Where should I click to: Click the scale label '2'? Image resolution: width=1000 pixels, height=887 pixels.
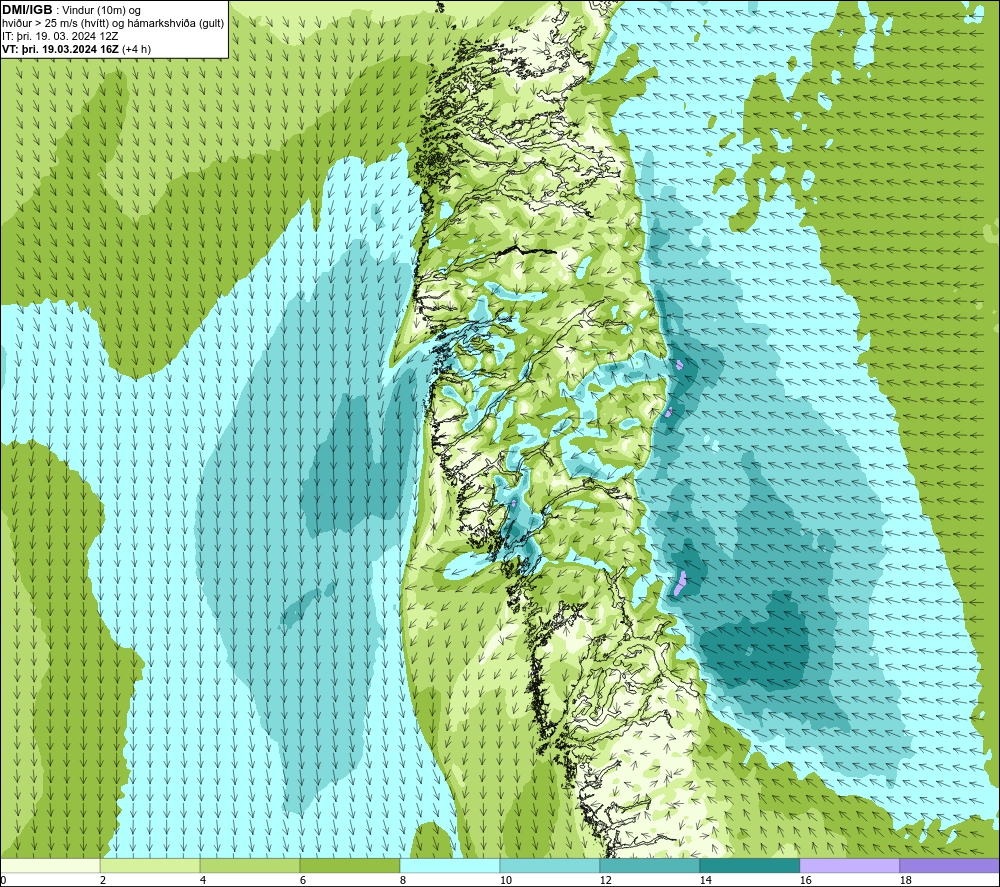[103, 880]
